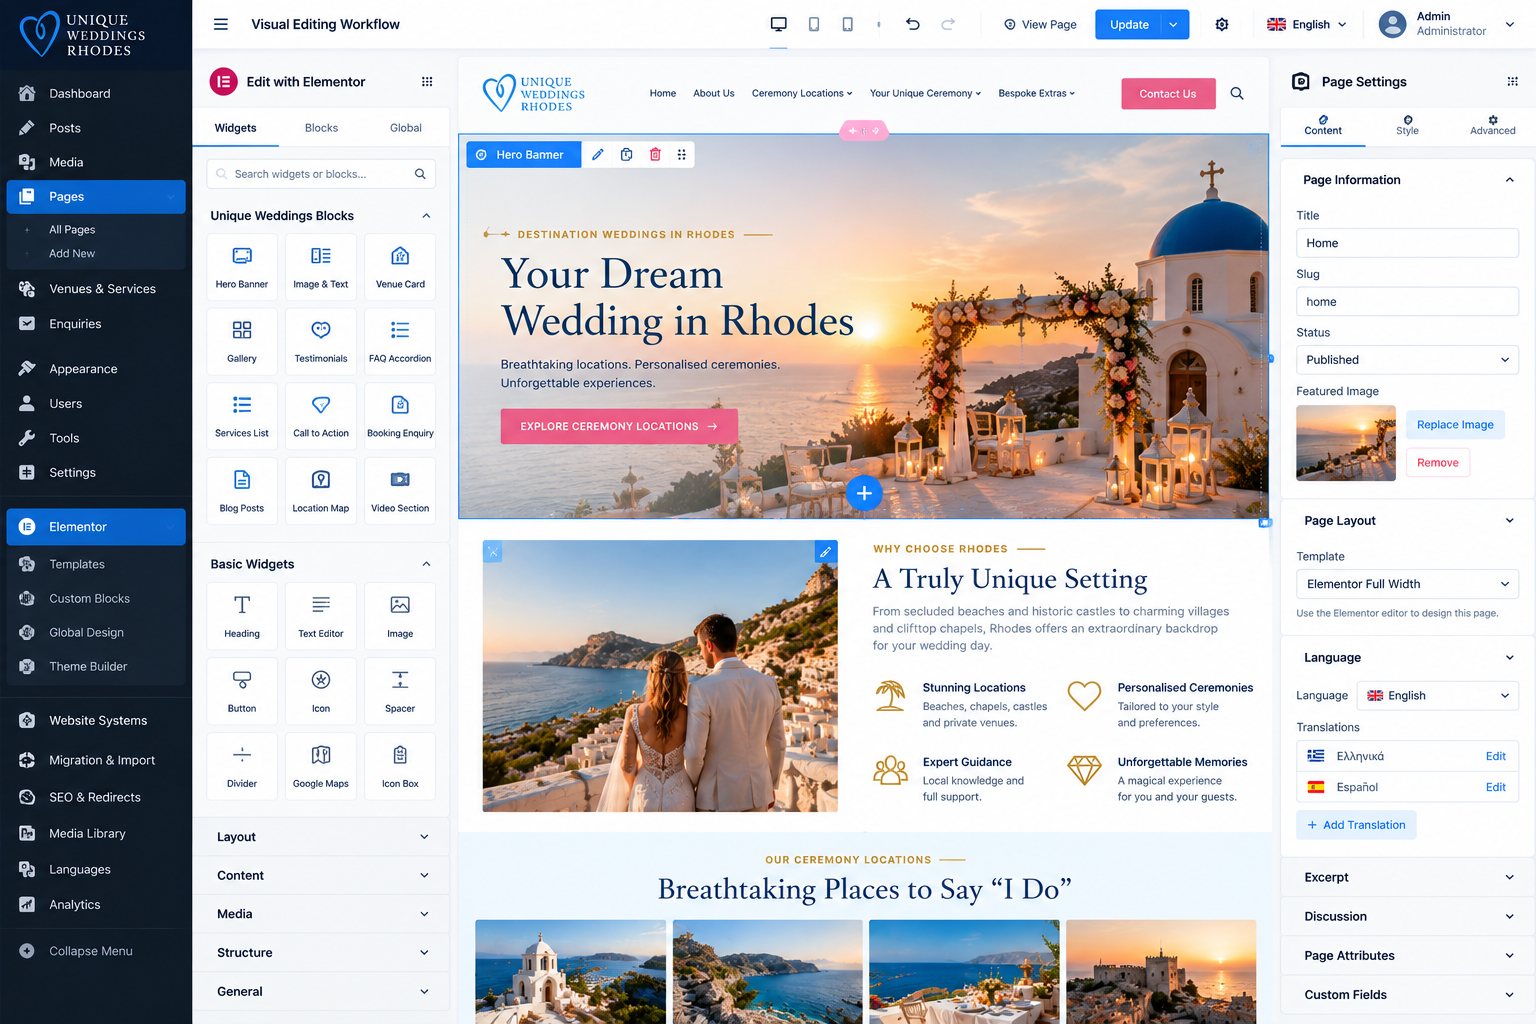Expand the Discussion section
The height and width of the screenshot is (1024, 1536).
pos(1408,916)
